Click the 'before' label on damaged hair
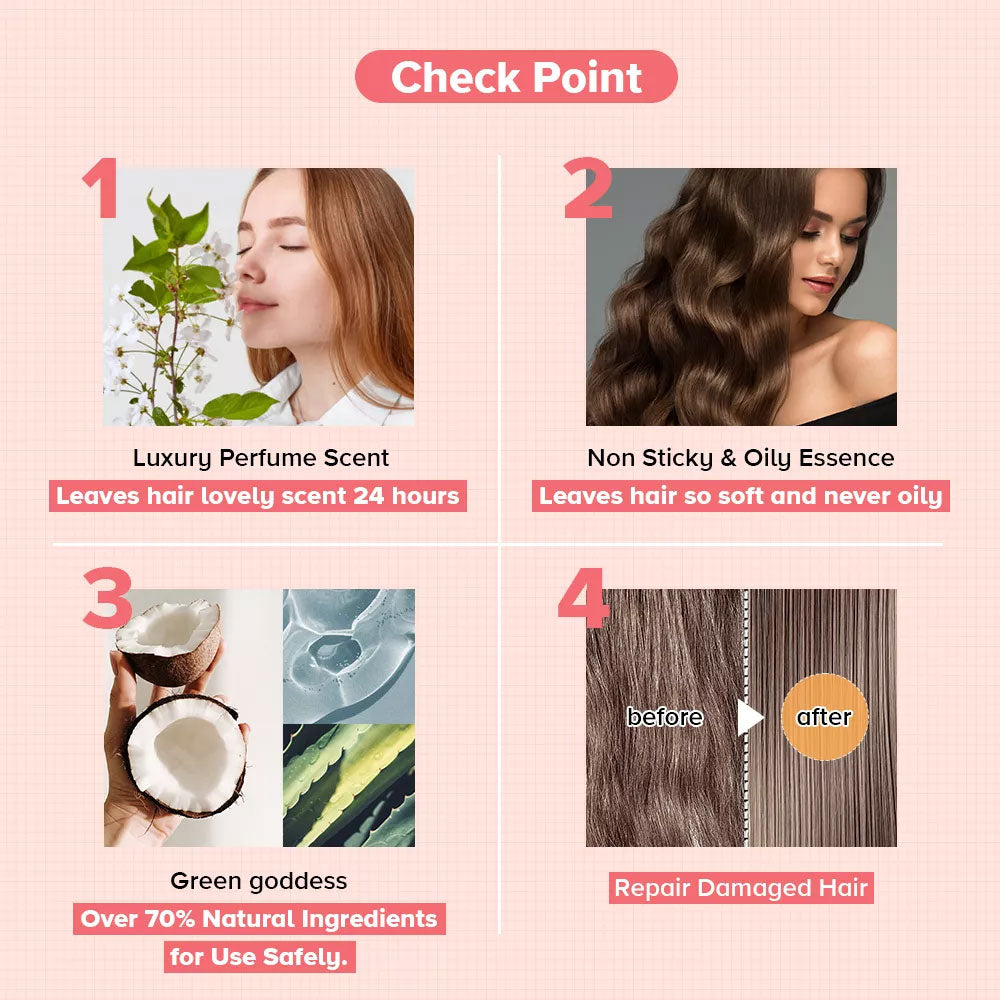This screenshot has height=1000, width=1000. [x=665, y=717]
